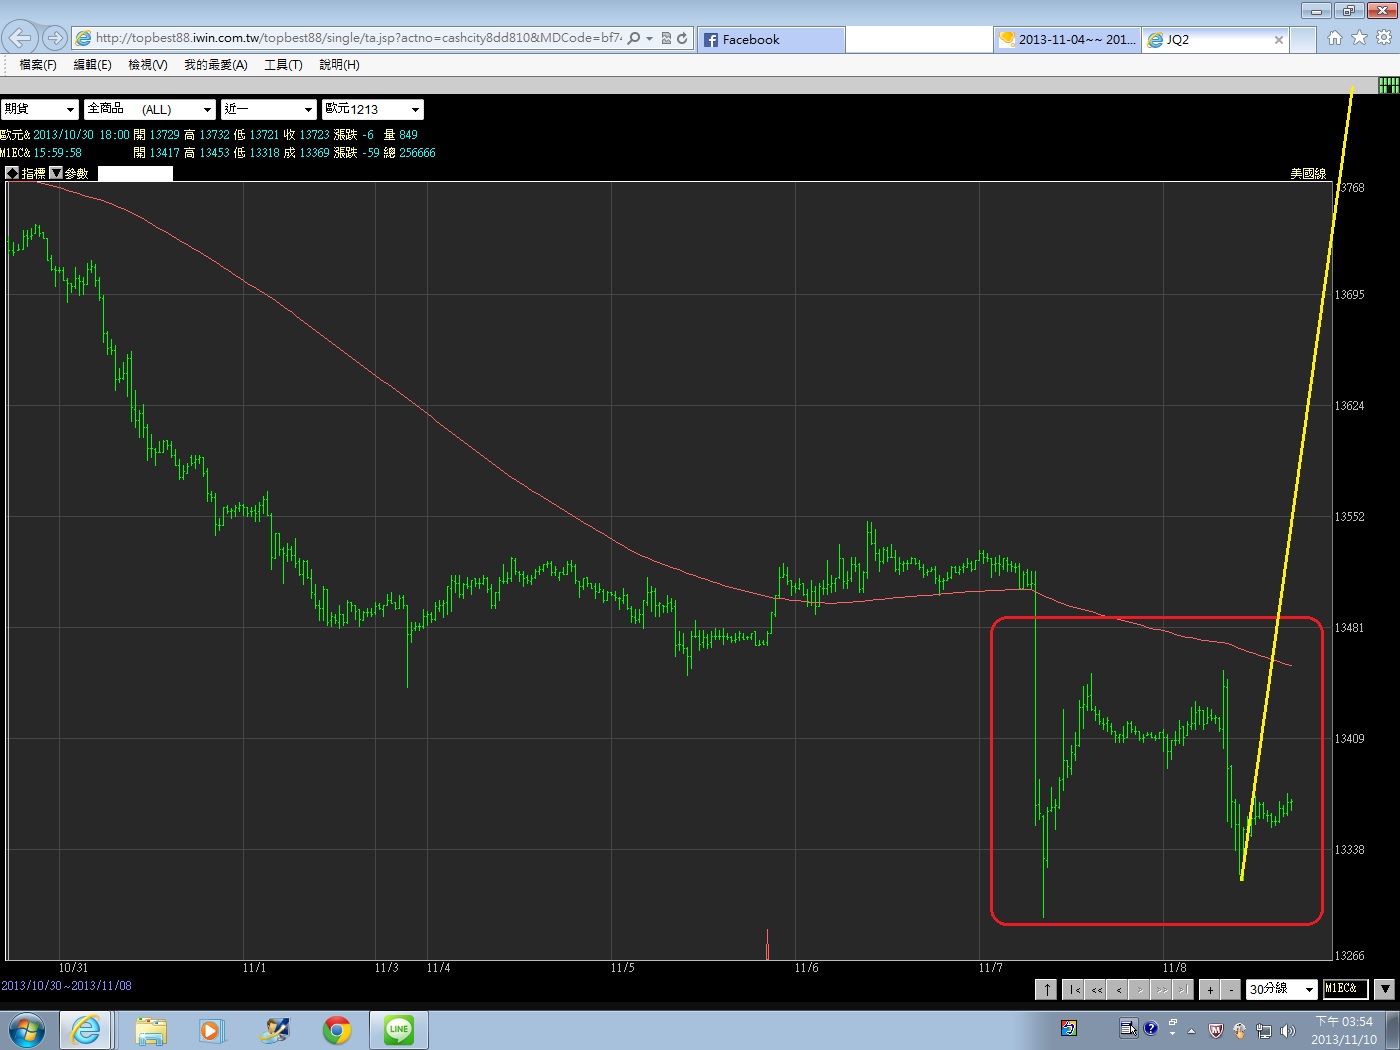Open the 檢視(V) menu
1400x1050 pixels.
(x=148, y=64)
